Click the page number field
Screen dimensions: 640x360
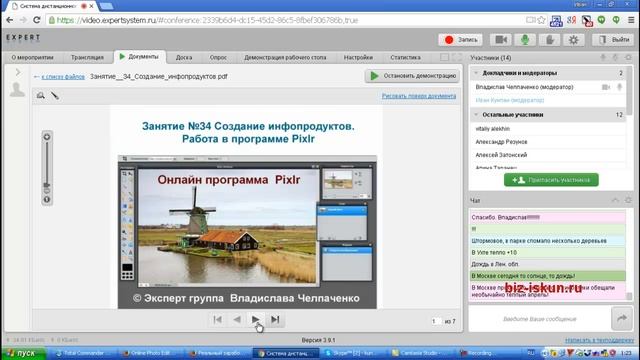point(436,321)
